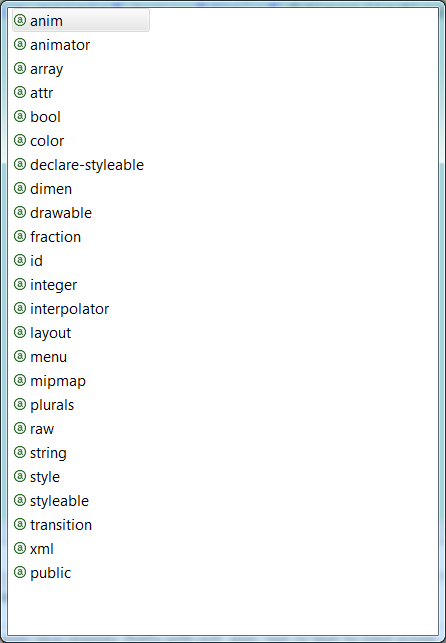Click the icon beside plurals
Image resolution: width=446 pixels, height=643 pixels.
pos(20,404)
